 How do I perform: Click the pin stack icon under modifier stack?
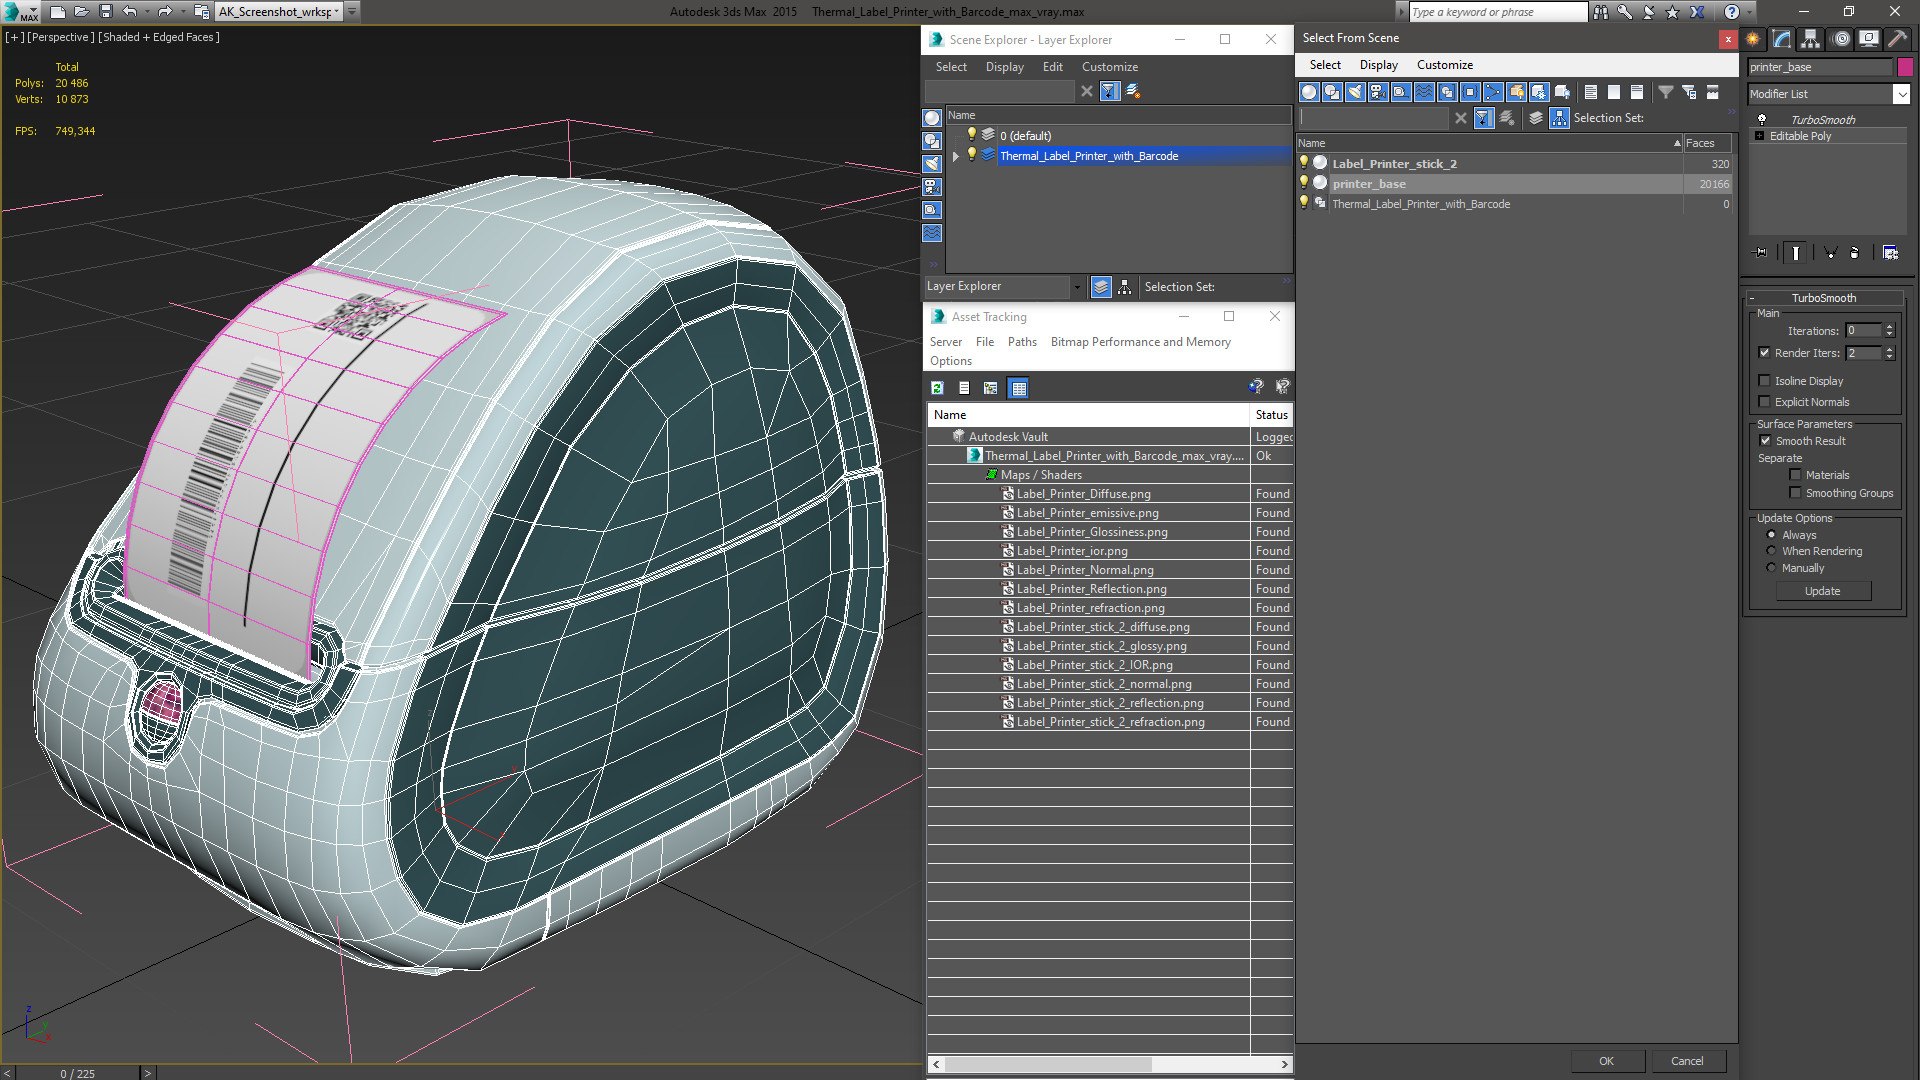coord(1761,253)
